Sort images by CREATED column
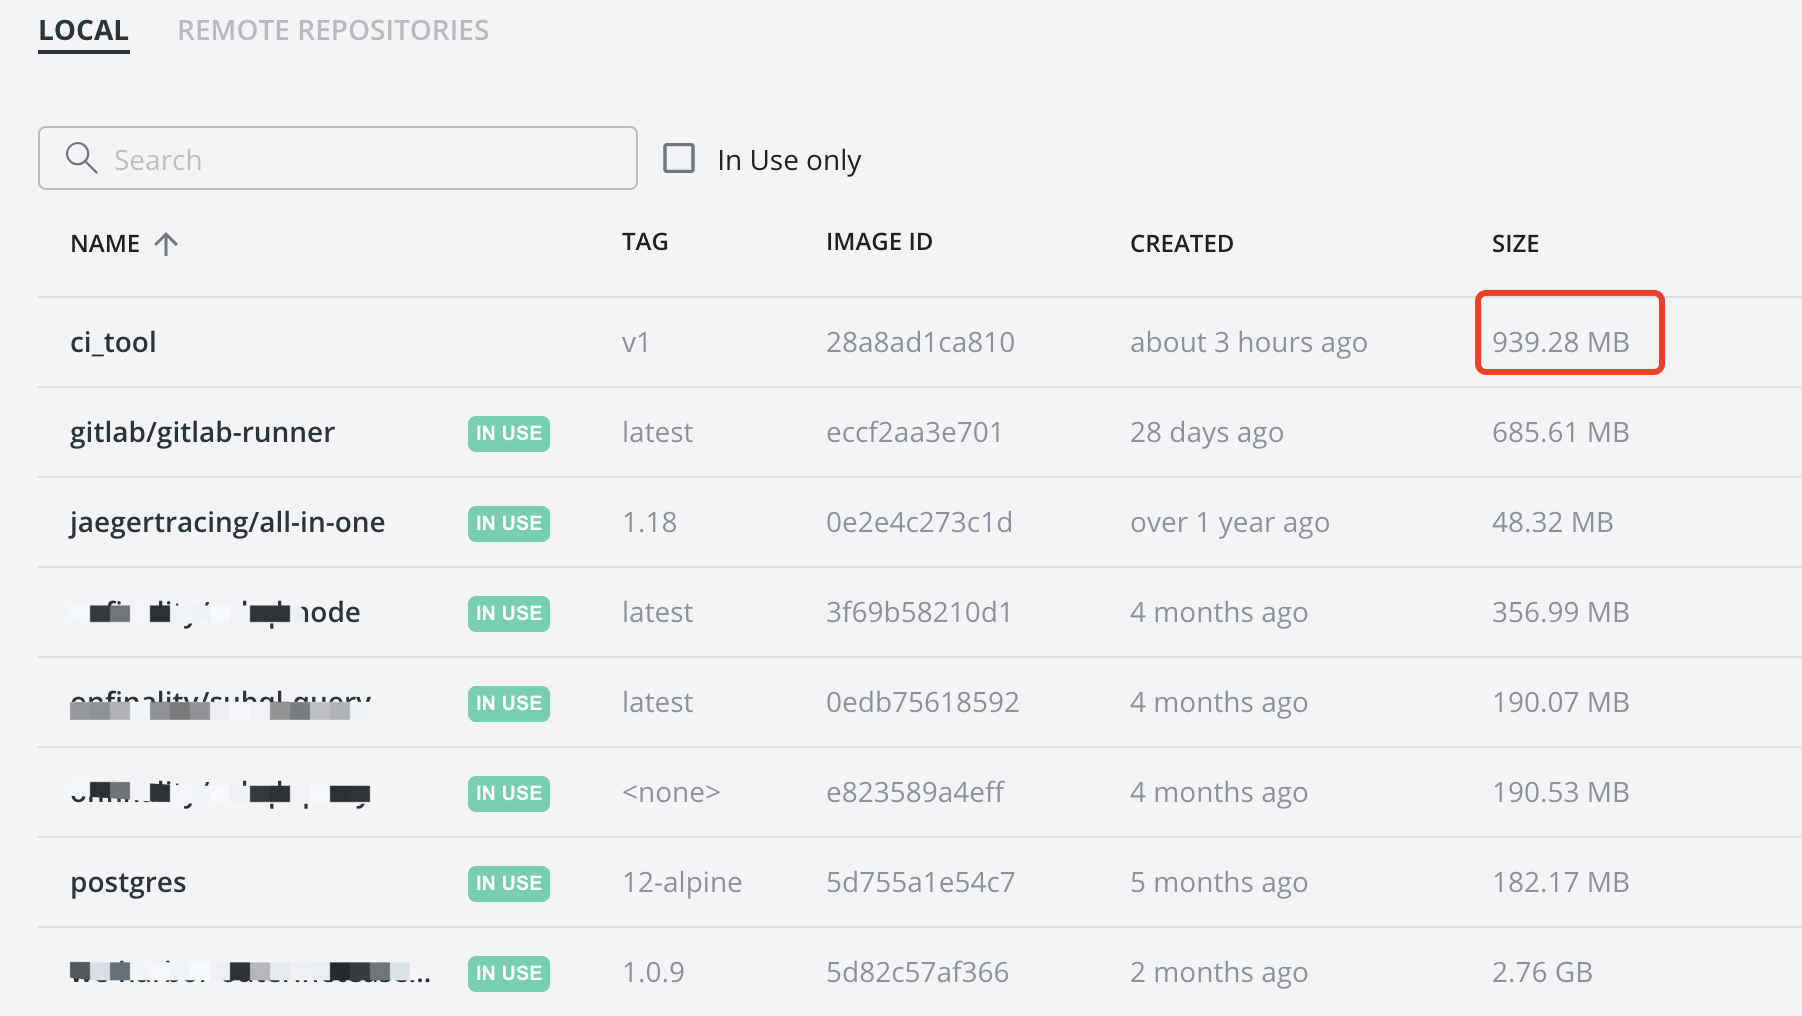Screen dimensions: 1802x1016 [x=1181, y=244]
